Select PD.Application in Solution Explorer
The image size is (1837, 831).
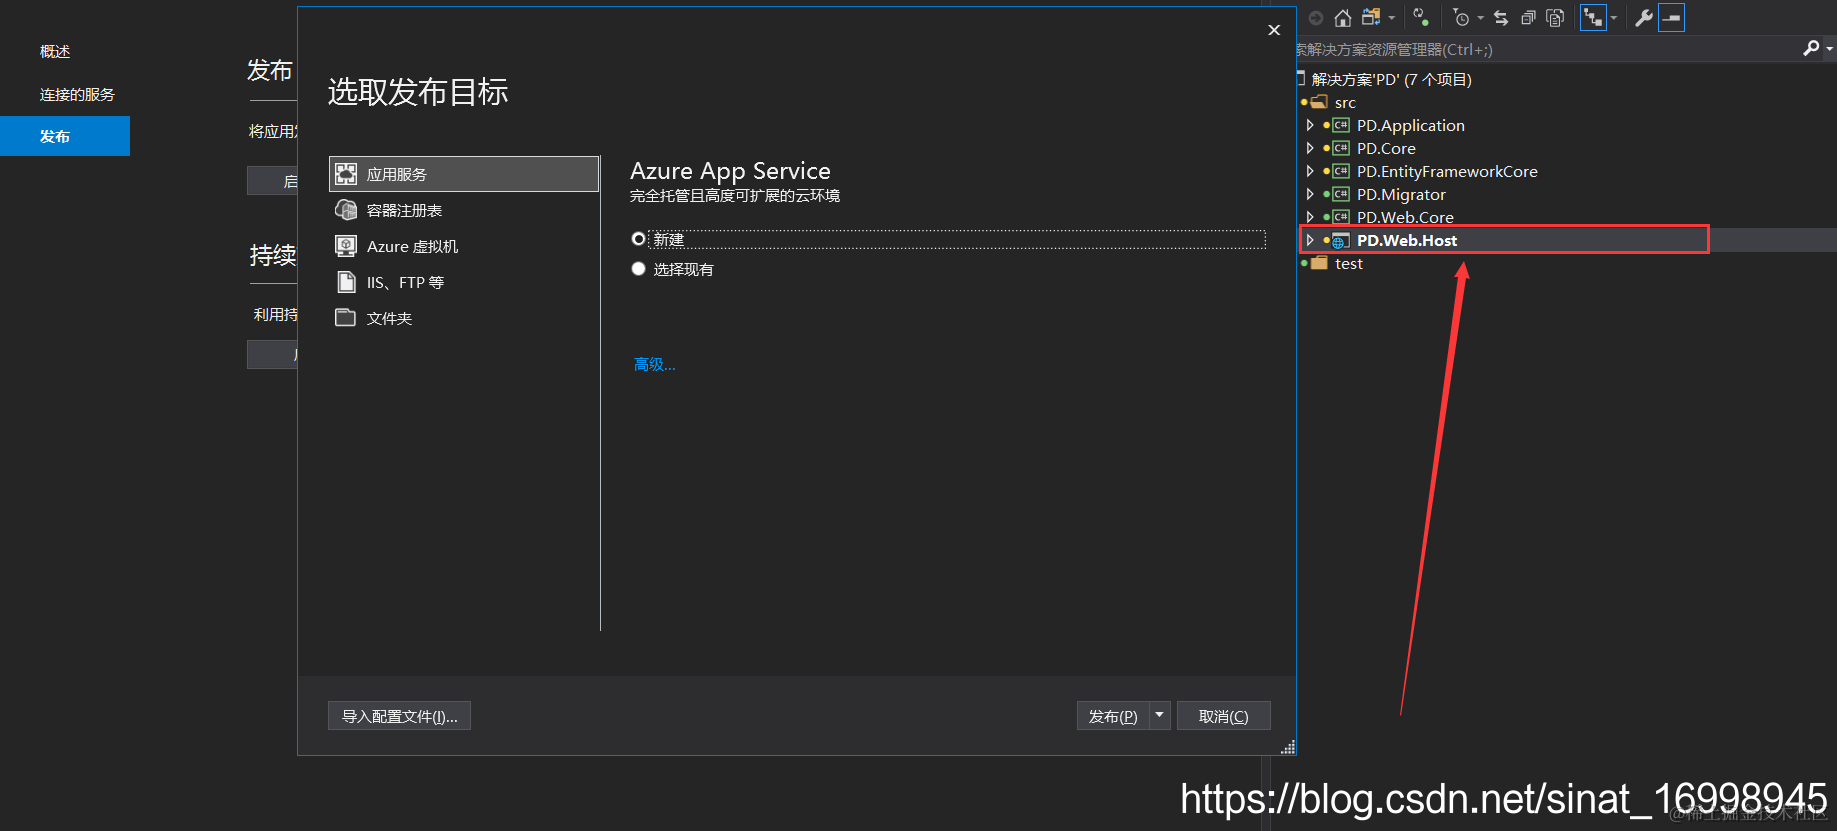[1410, 125]
